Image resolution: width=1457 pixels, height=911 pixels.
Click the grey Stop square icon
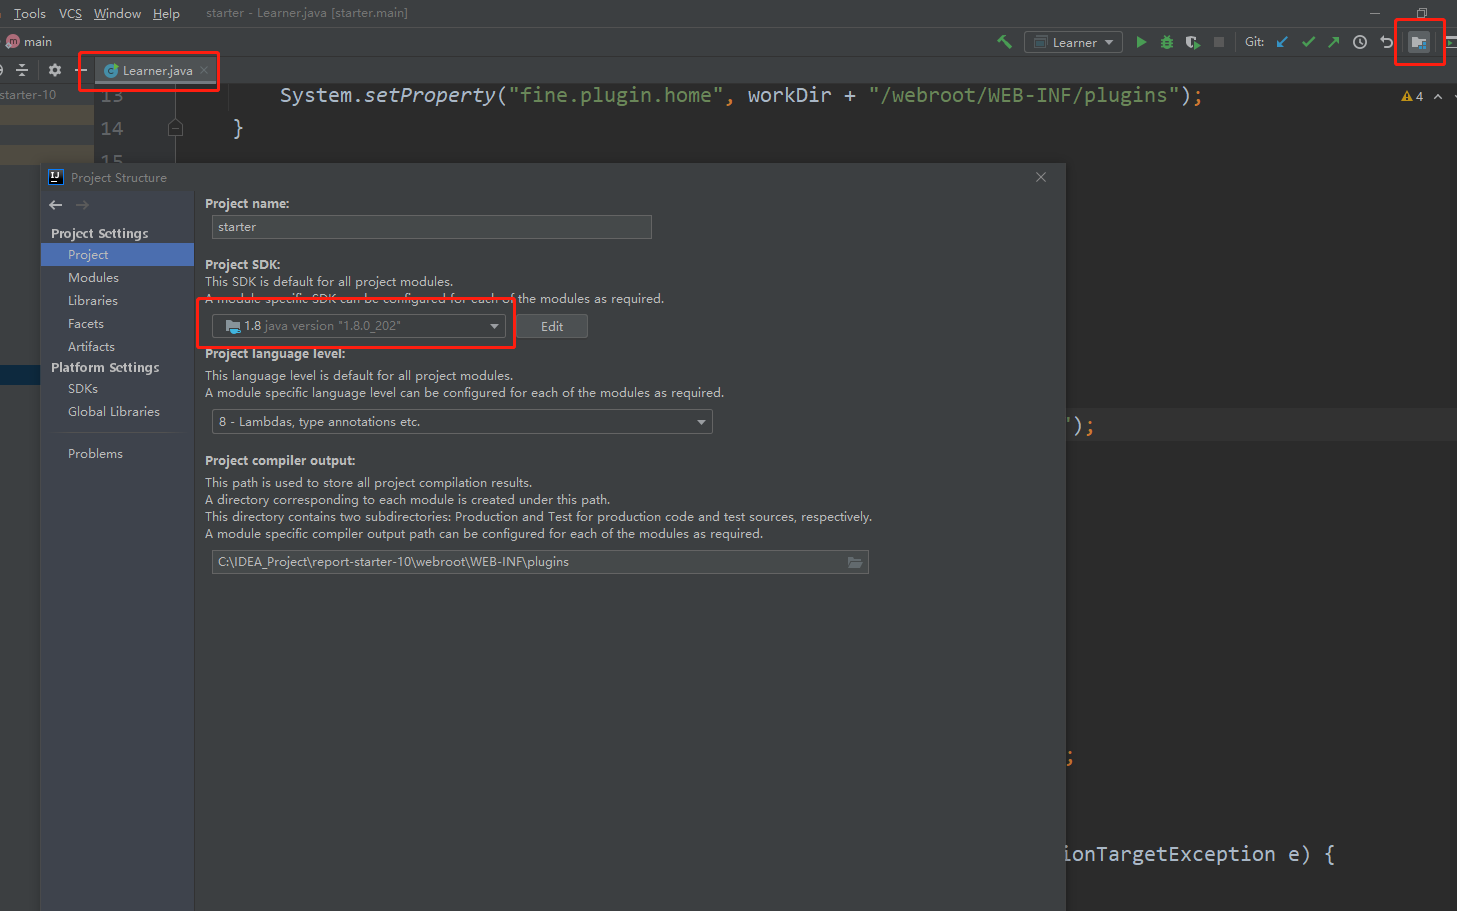click(1219, 42)
